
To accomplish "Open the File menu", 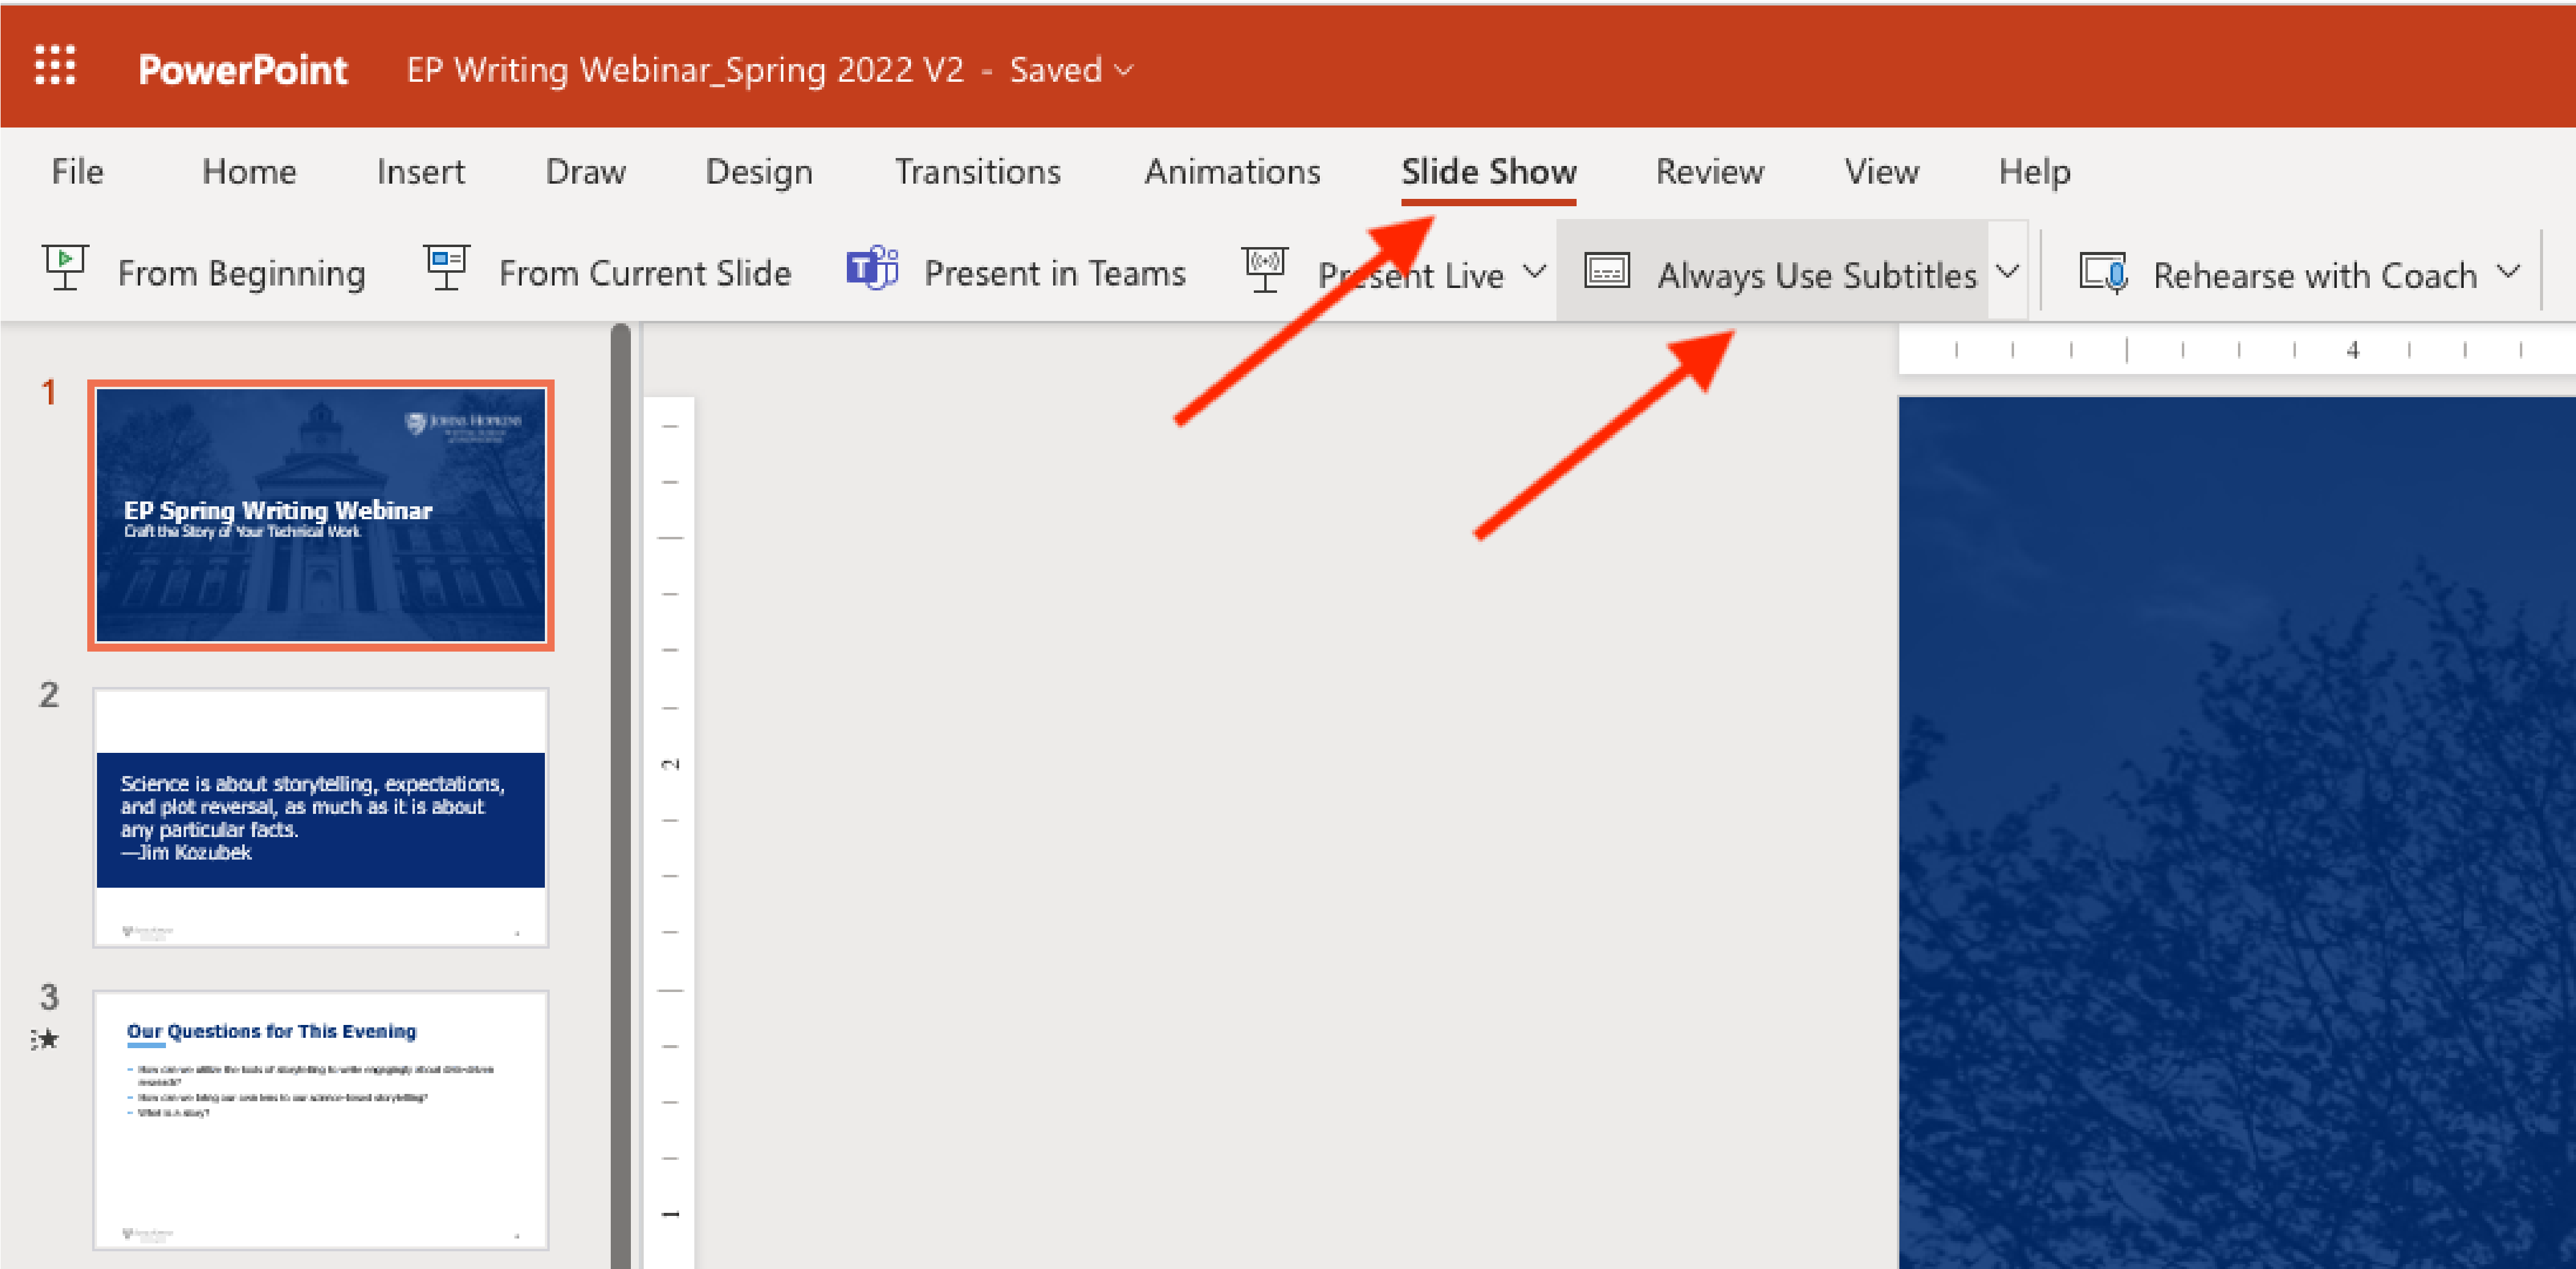I will click(77, 172).
